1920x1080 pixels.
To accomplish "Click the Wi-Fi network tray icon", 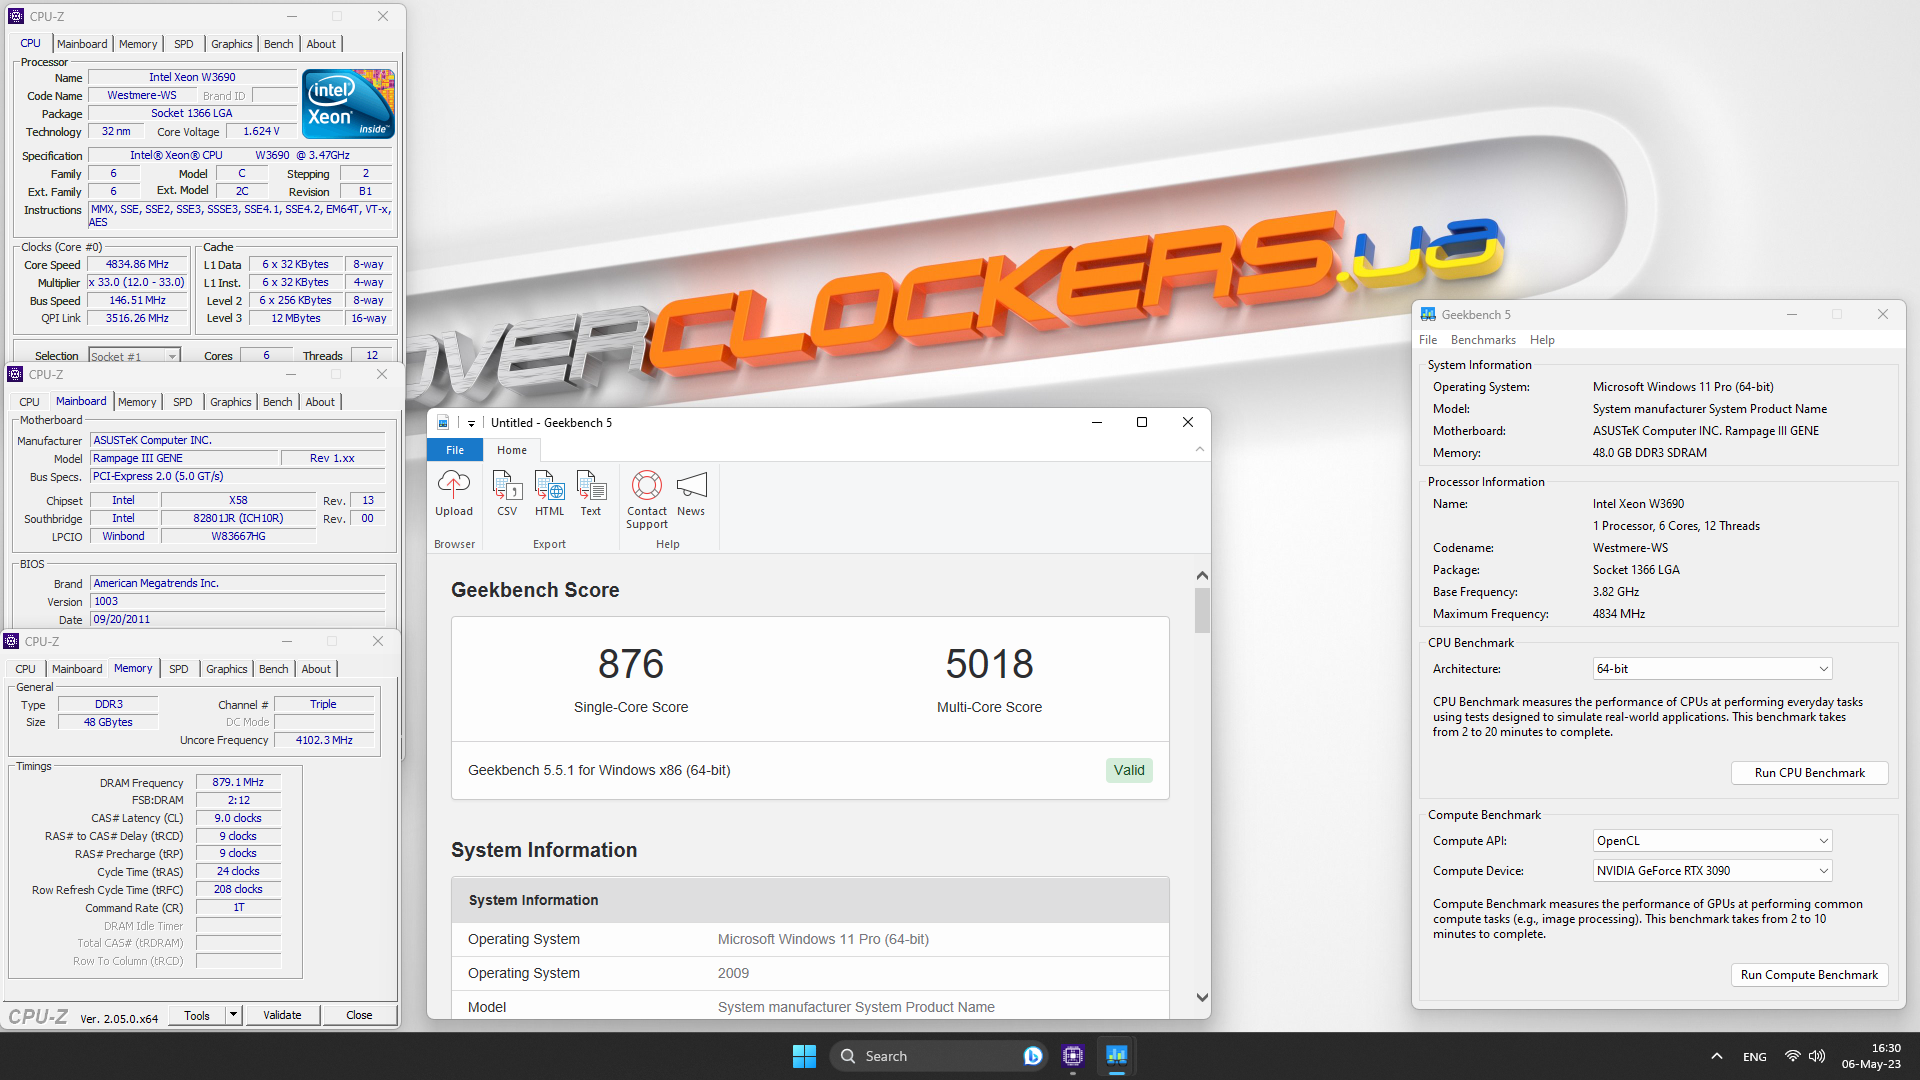I will tap(1792, 1056).
